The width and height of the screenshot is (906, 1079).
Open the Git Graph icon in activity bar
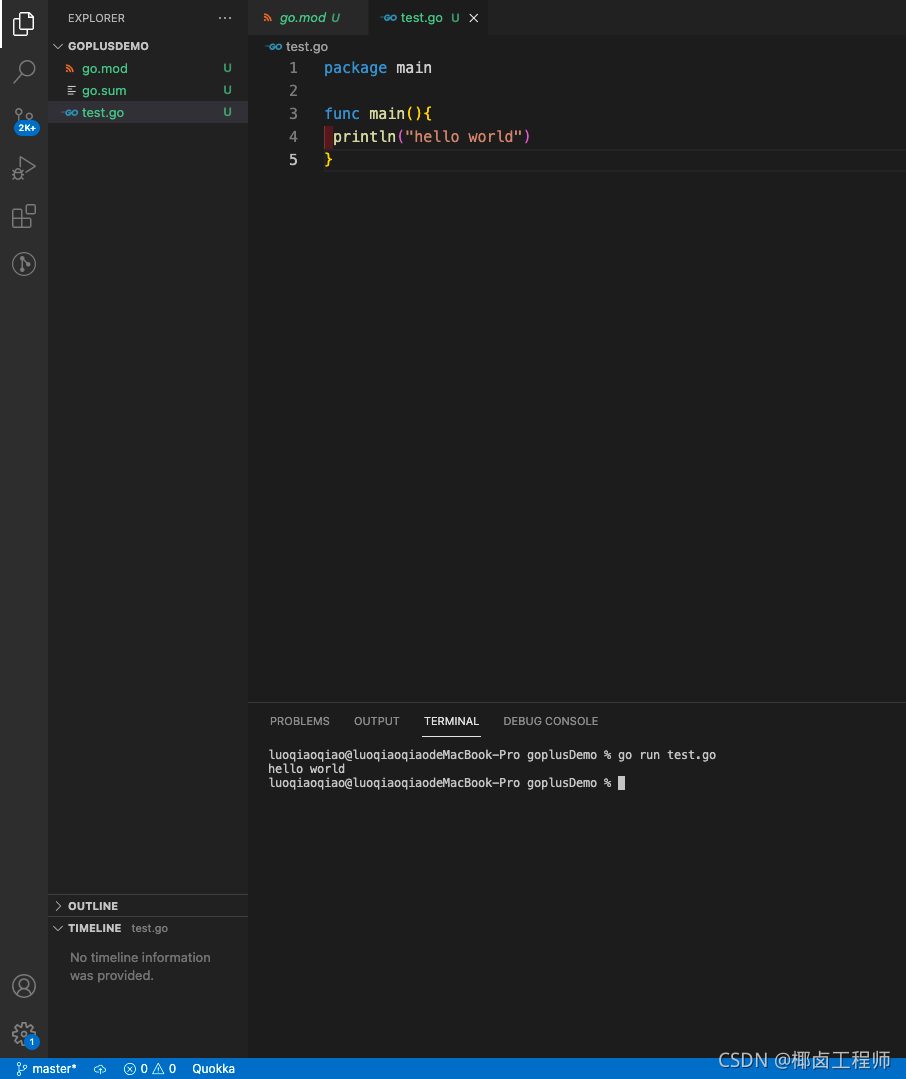pos(24,264)
